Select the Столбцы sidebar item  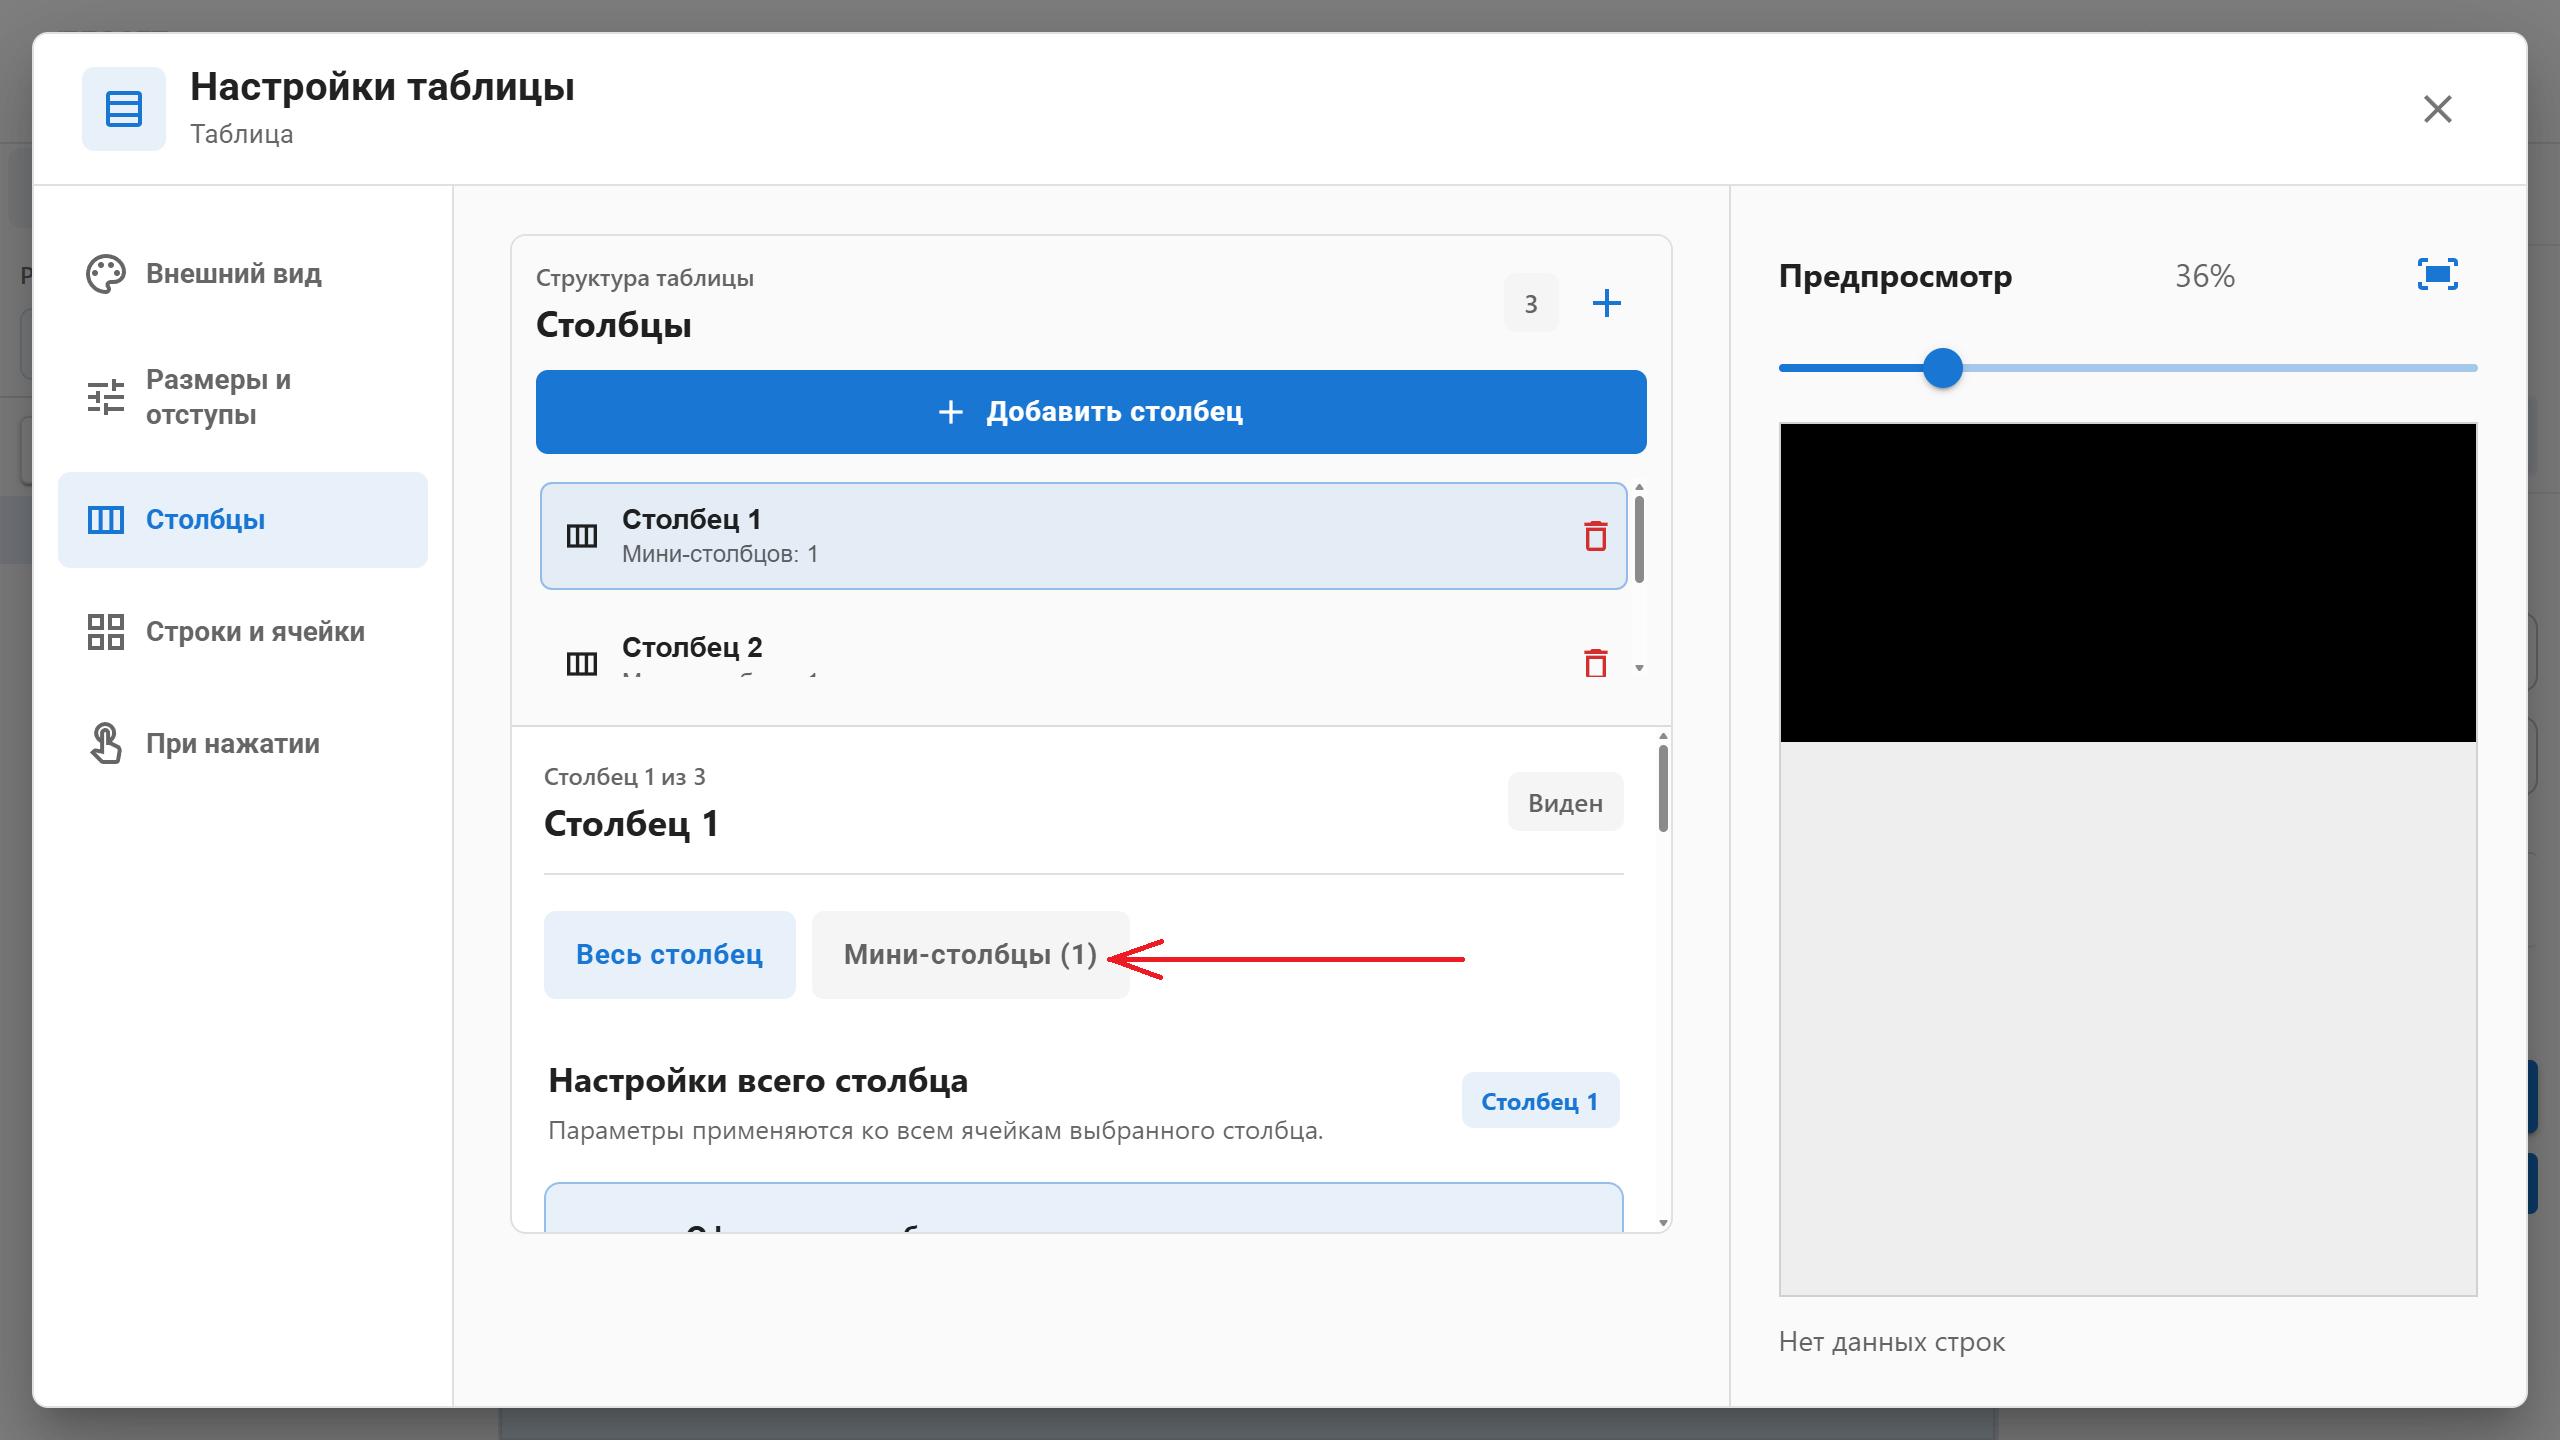[242, 520]
